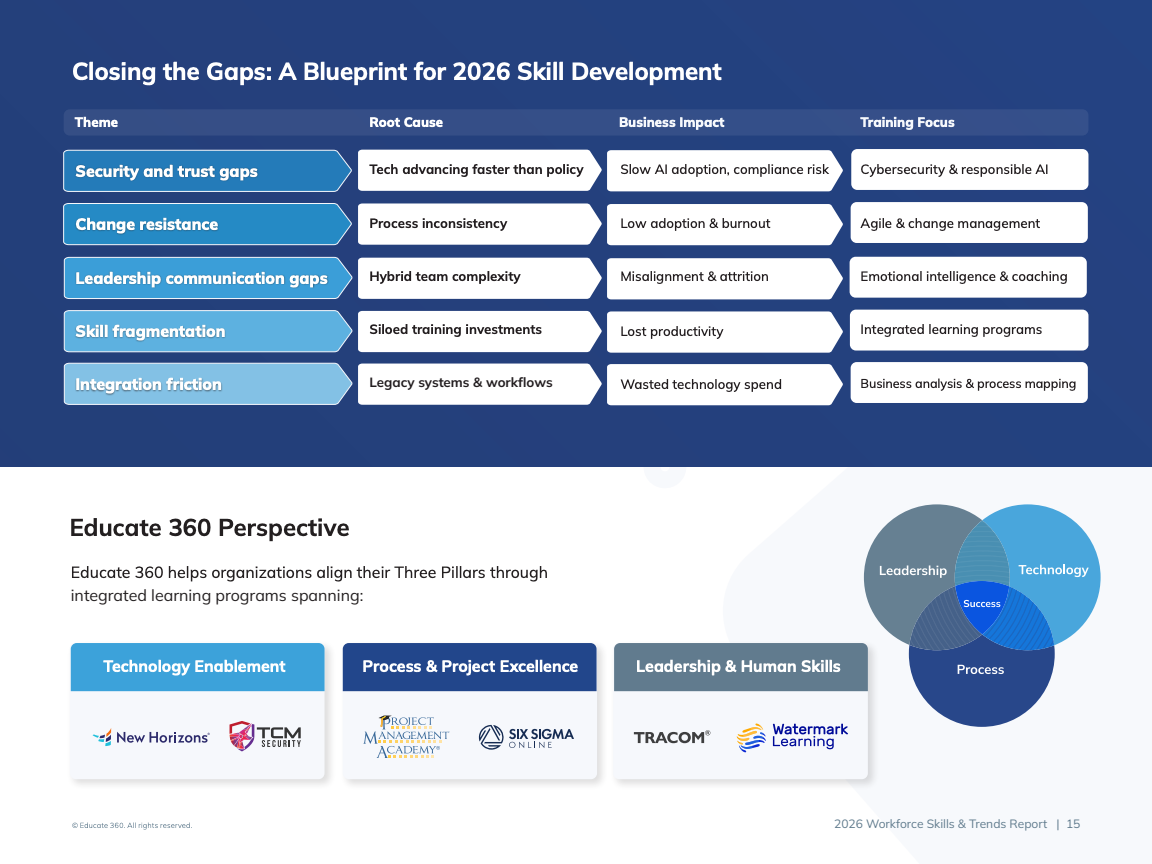Click the Success center of Venn diagram
Screen dimensions: 1152x864
[x=981, y=605]
